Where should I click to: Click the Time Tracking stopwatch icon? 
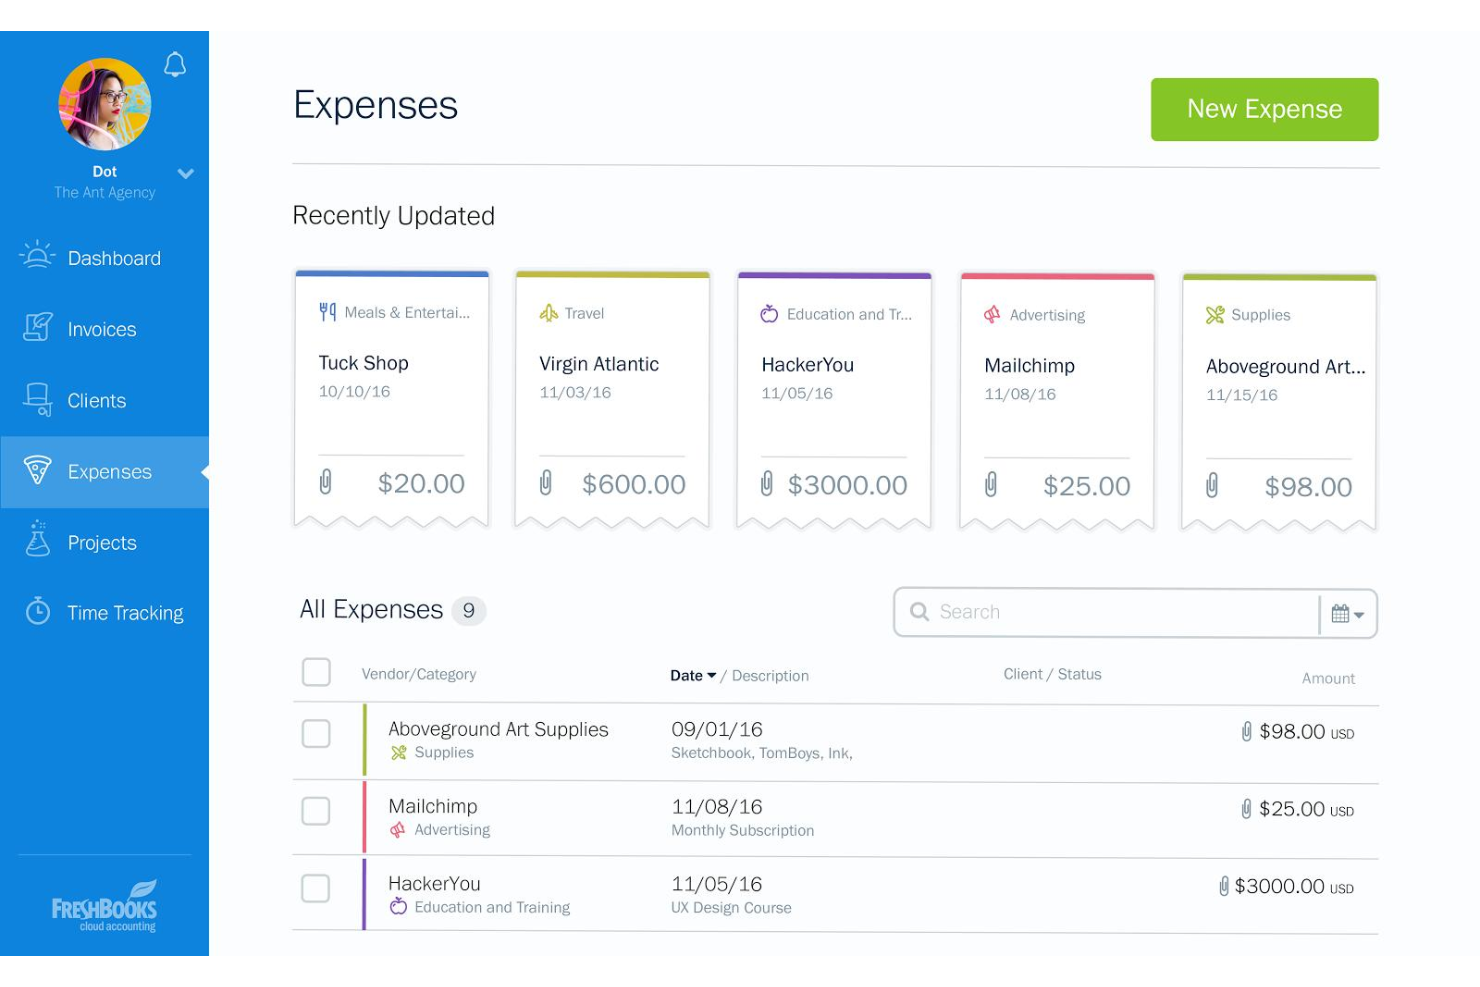coord(37,610)
